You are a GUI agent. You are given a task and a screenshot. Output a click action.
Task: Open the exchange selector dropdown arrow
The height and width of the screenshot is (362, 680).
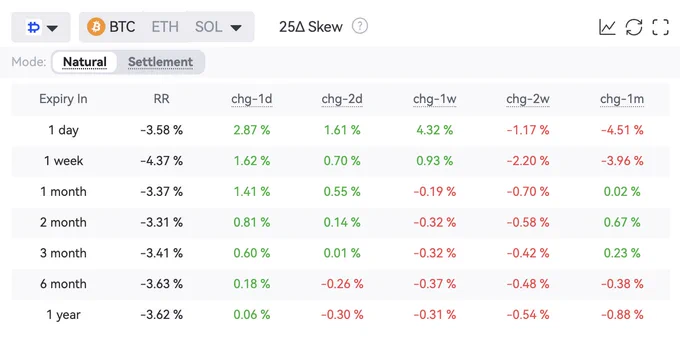tap(52, 28)
